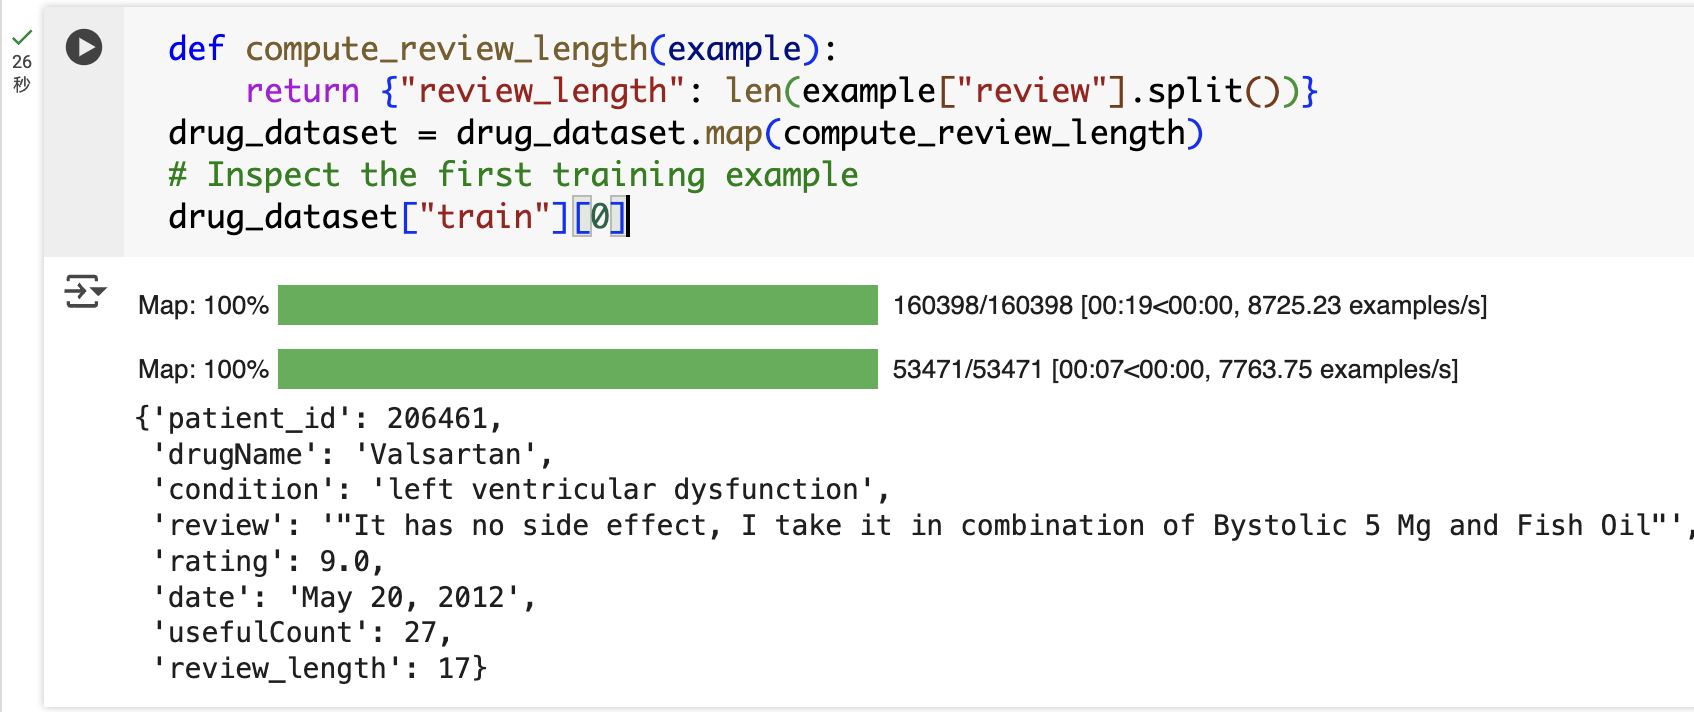1694x712 pixels.
Task: Click the drug_dataset["train"][0] line
Action: click(398, 217)
